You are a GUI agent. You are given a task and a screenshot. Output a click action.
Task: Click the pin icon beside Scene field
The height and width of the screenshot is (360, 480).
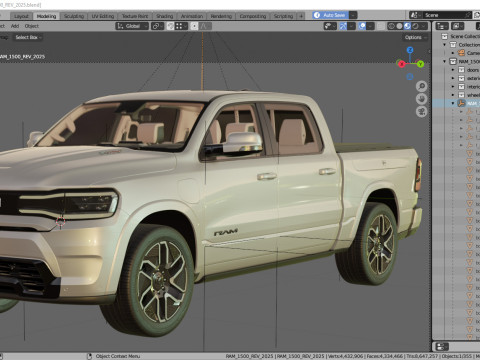tap(468, 15)
